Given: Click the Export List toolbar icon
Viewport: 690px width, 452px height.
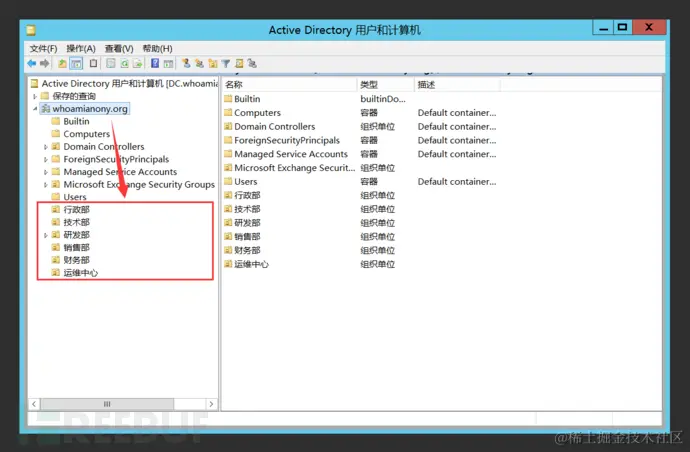Looking at the screenshot, I should coord(138,64).
